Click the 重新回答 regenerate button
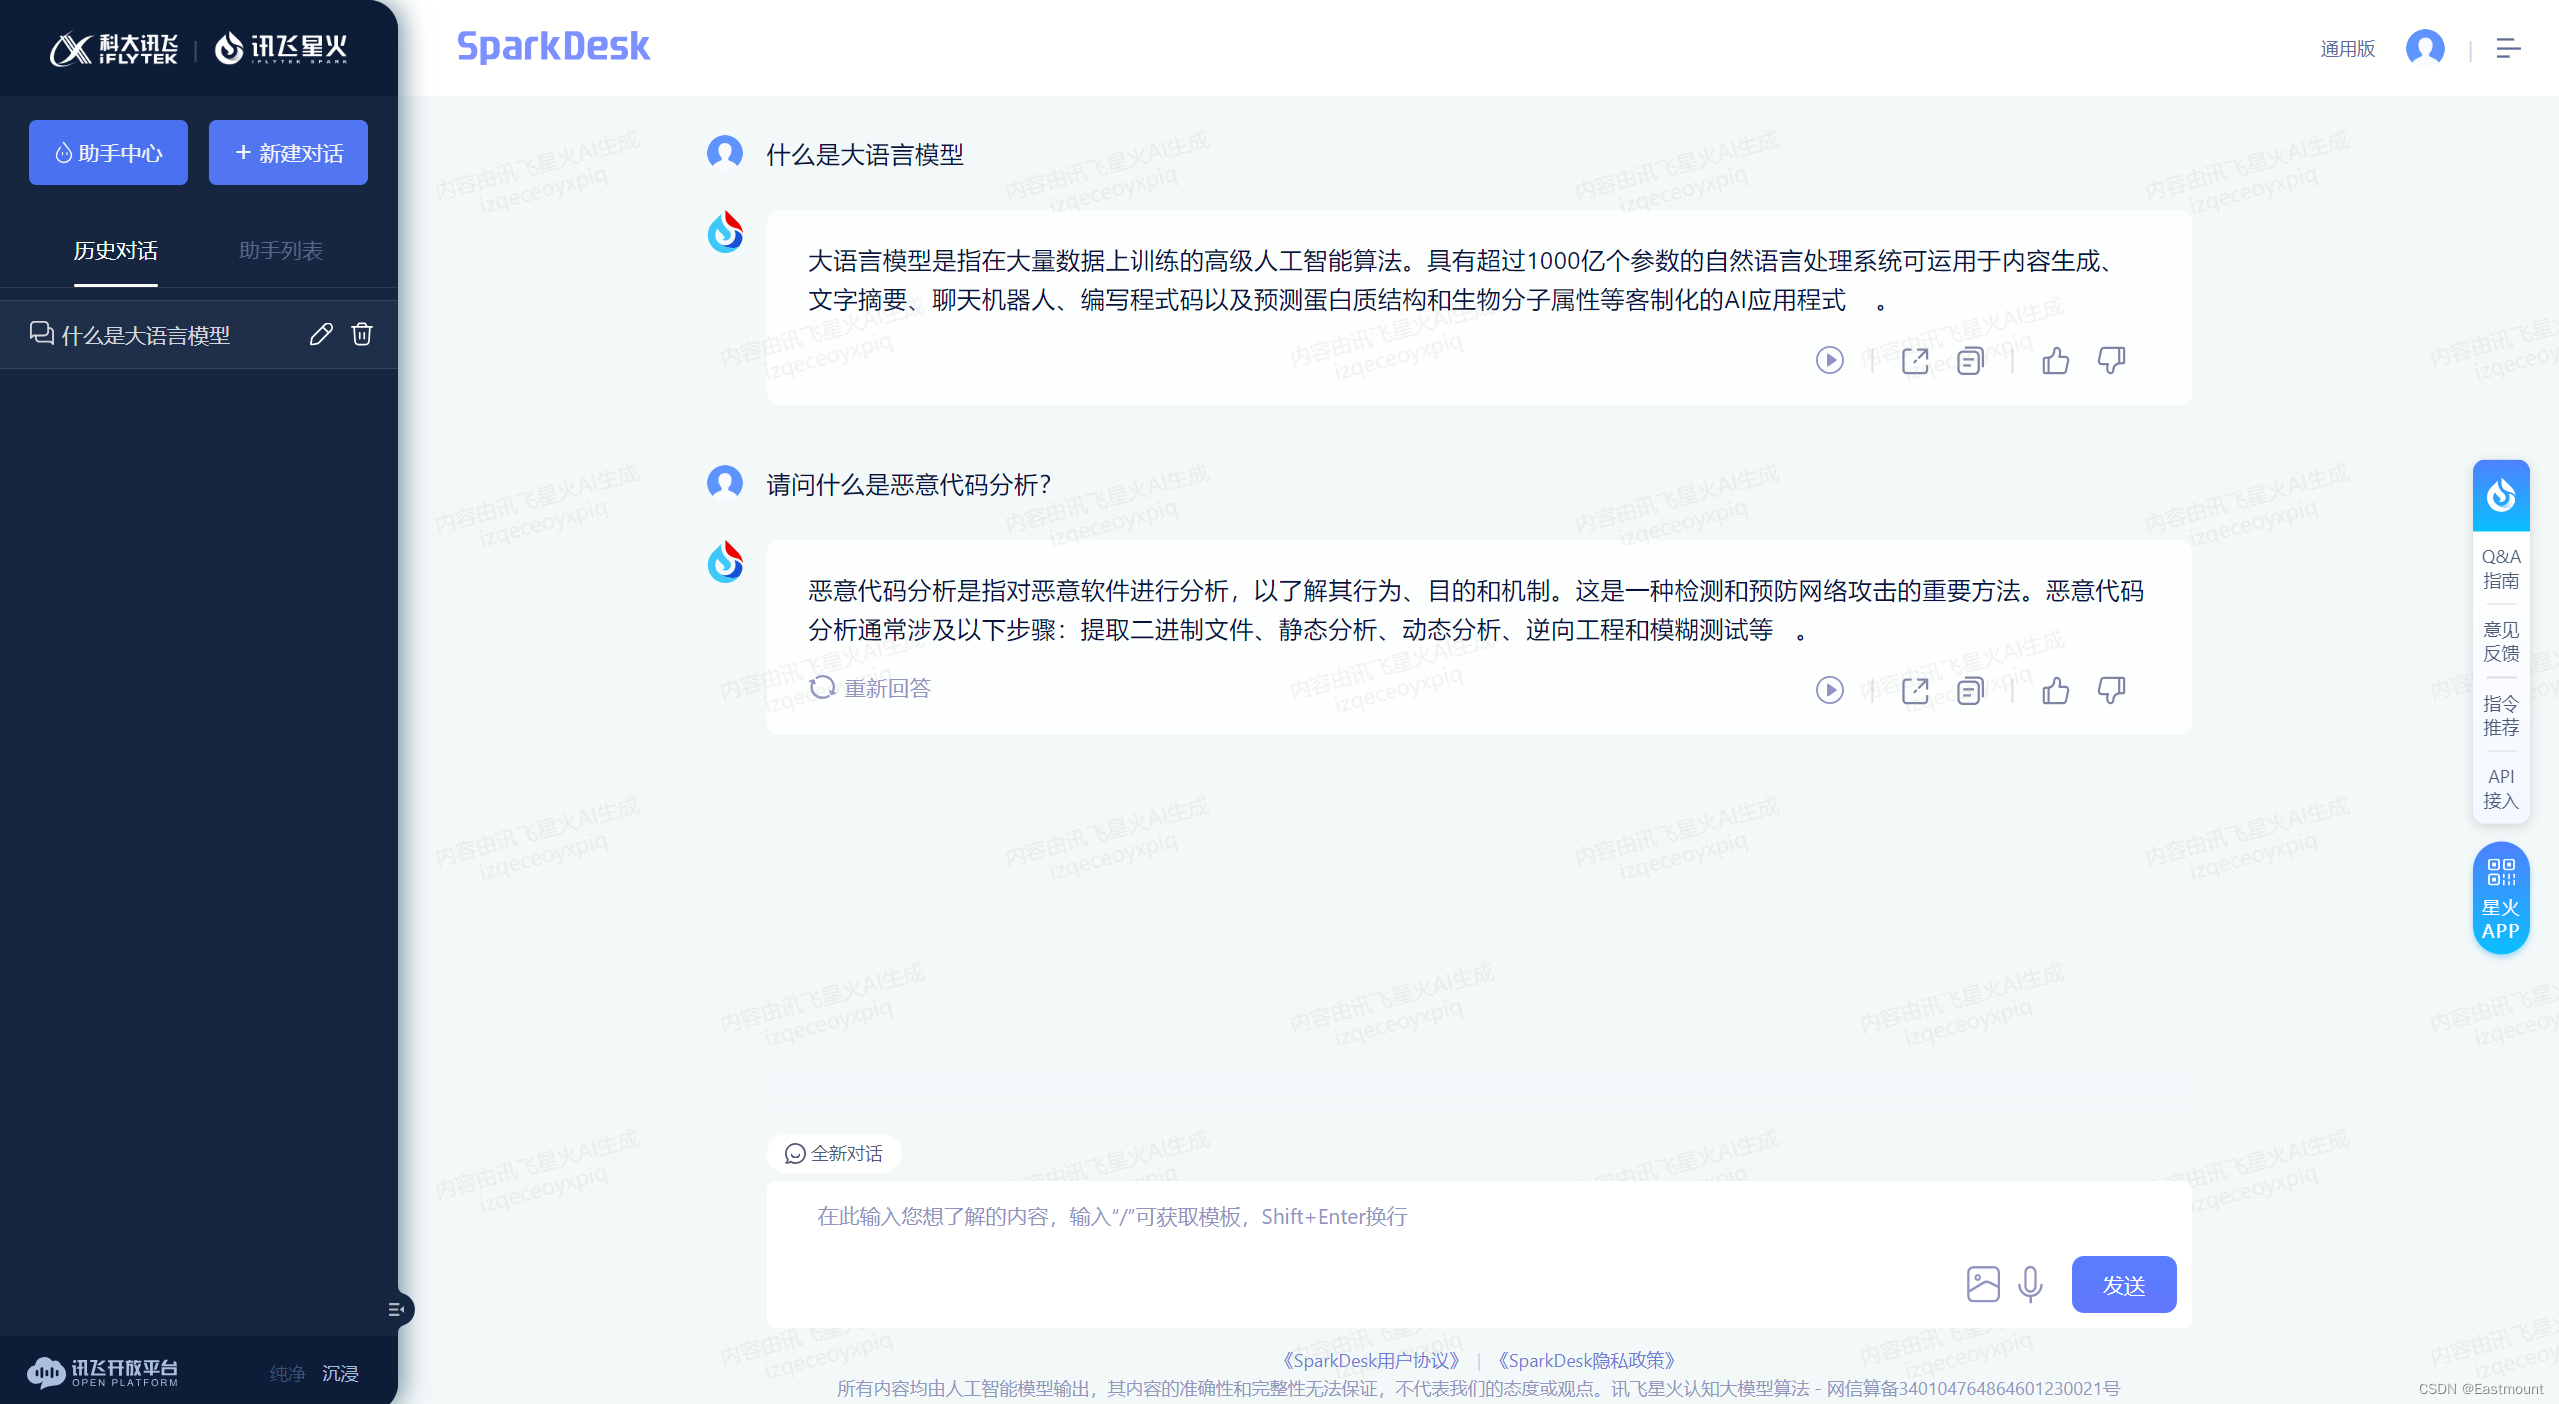 coord(870,688)
